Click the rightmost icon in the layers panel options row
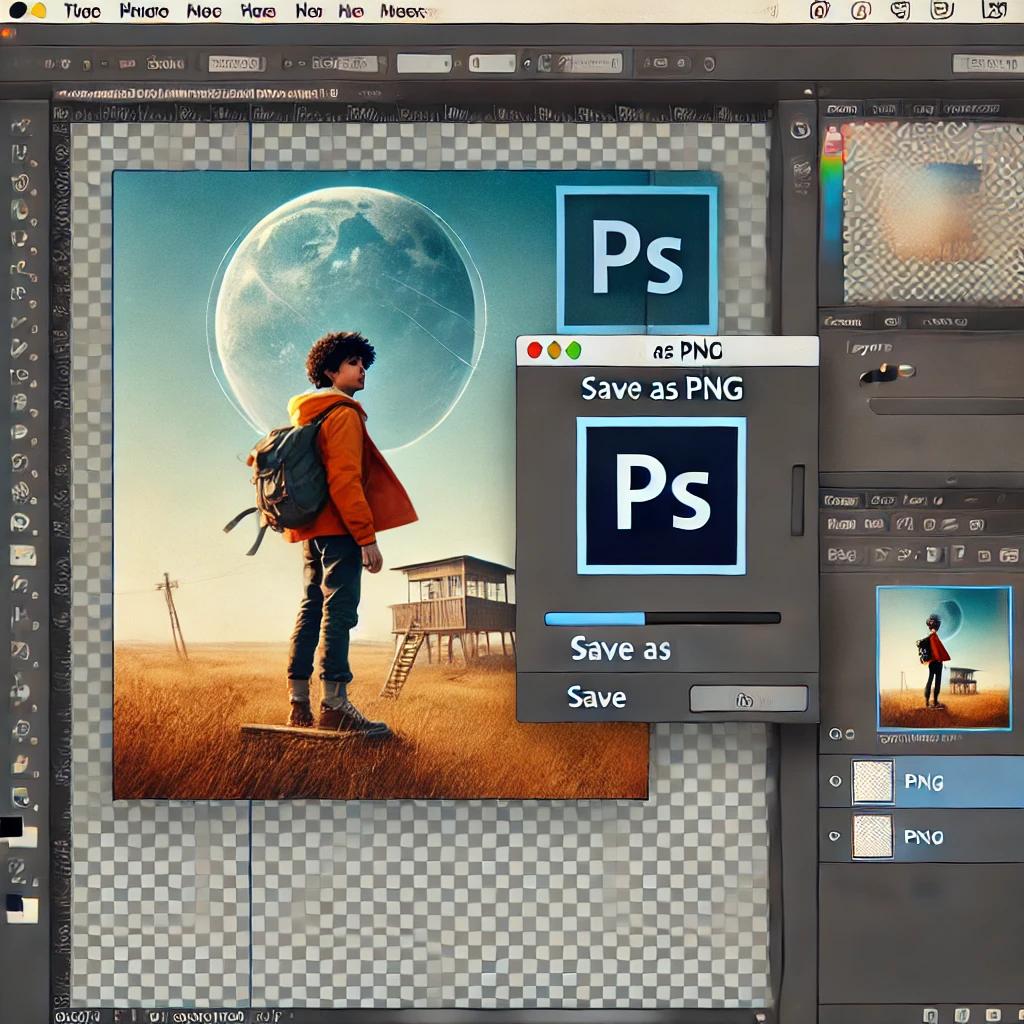This screenshot has width=1024, height=1024. click(x=1009, y=556)
